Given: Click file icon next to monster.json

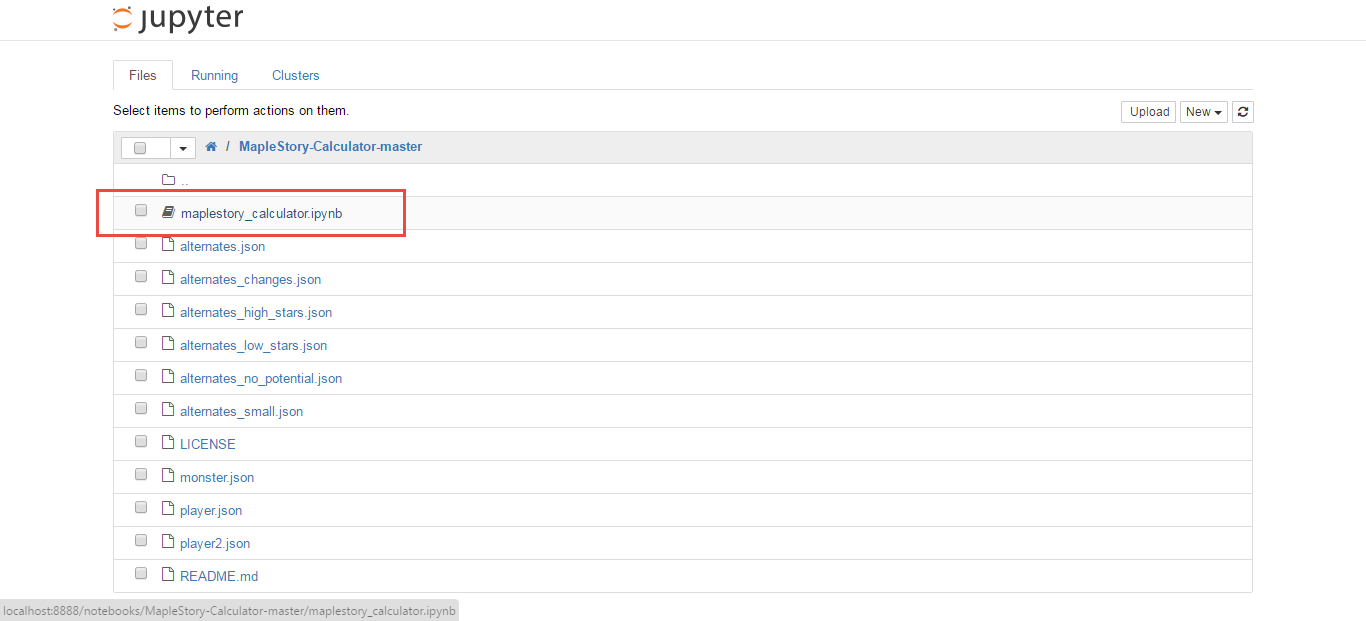Looking at the screenshot, I should [168, 476].
